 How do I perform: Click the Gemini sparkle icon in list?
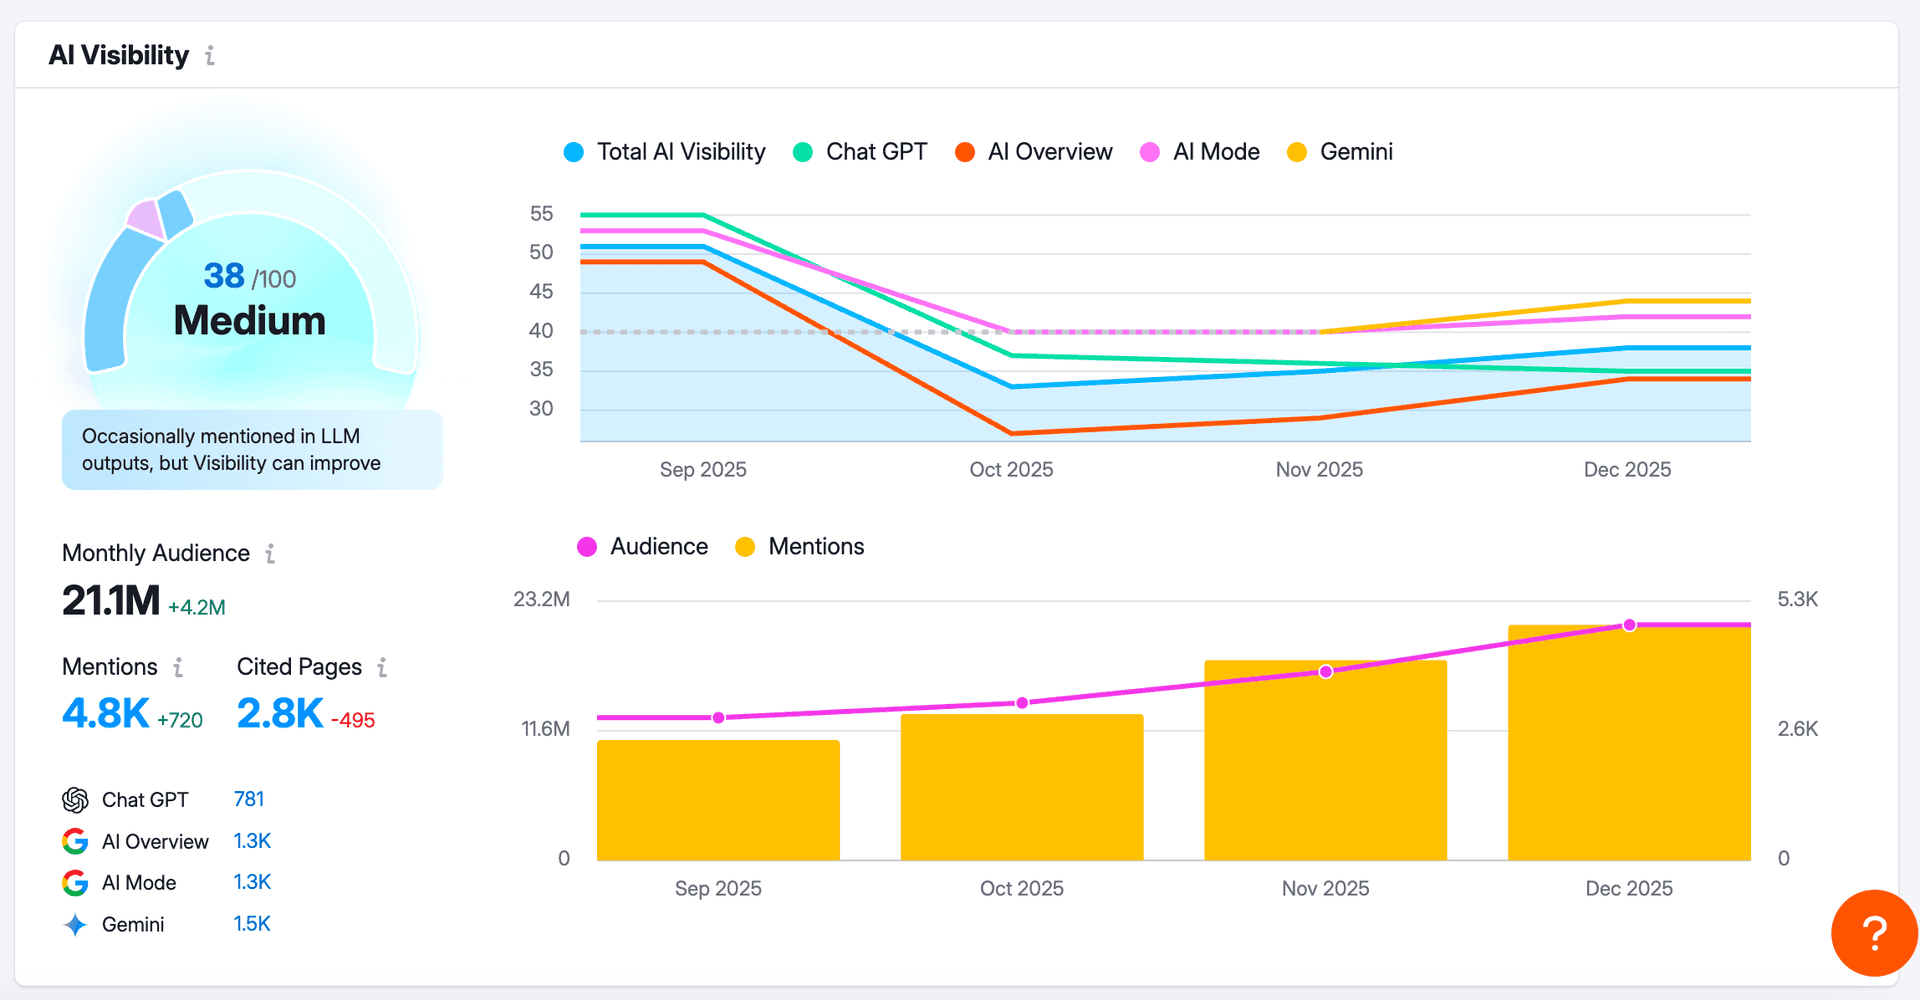pyautogui.click(x=75, y=925)
